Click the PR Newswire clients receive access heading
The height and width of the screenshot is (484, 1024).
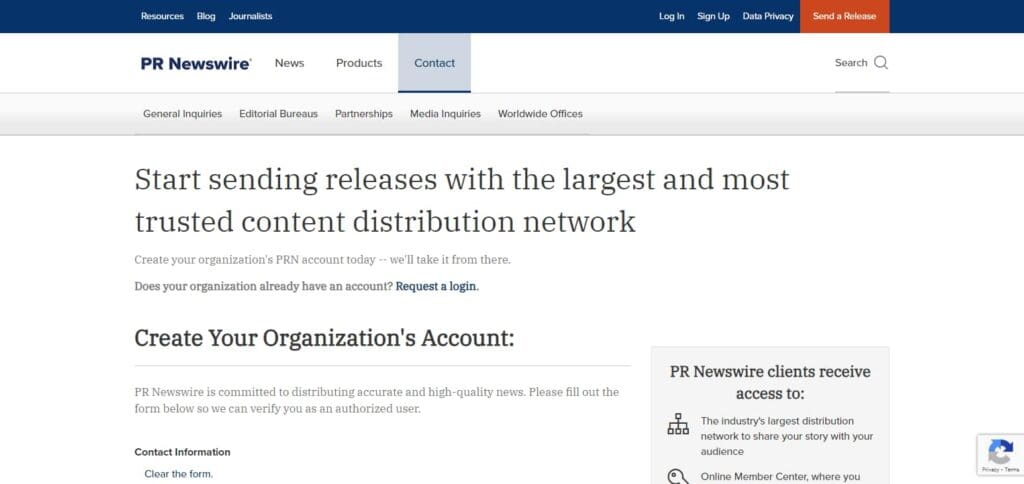point(770,383)
